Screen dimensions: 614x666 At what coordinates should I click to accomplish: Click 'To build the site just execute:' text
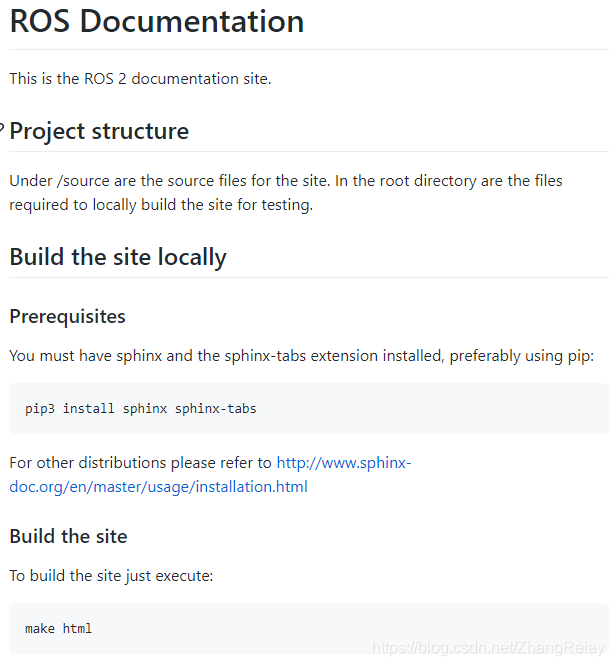click(111, 576)
